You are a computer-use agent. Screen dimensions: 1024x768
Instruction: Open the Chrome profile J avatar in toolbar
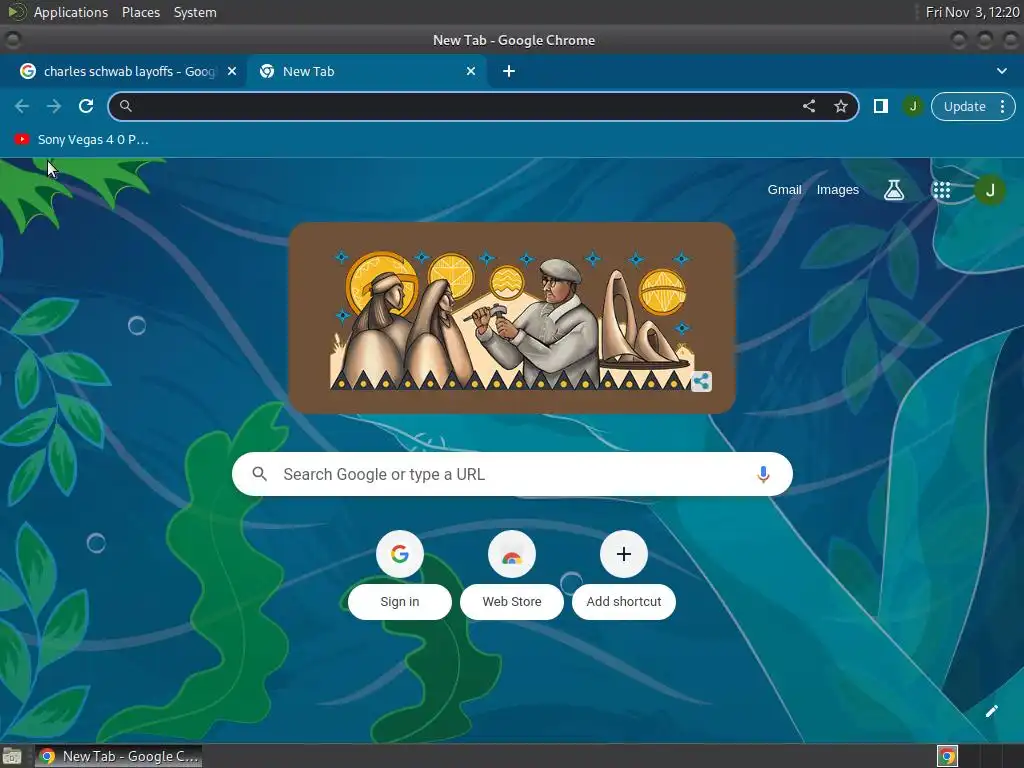point(912,106)
